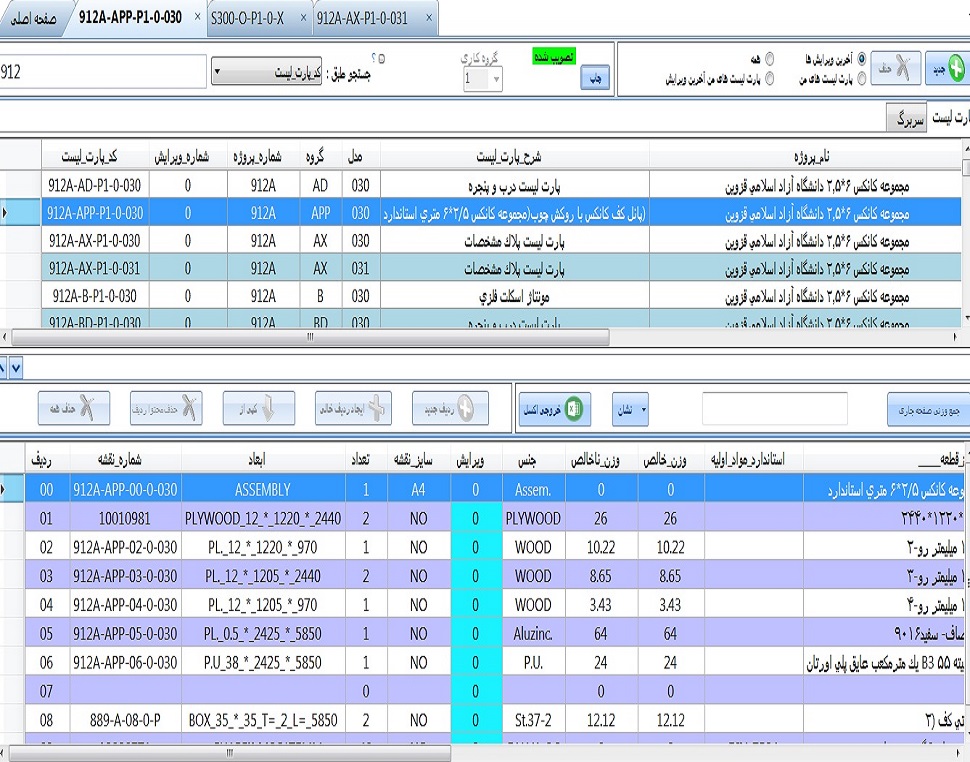Viewport: 970px width, 762px height.
Task: Select the آخرین ویرایش ها radio button
Action: [861, 59]
